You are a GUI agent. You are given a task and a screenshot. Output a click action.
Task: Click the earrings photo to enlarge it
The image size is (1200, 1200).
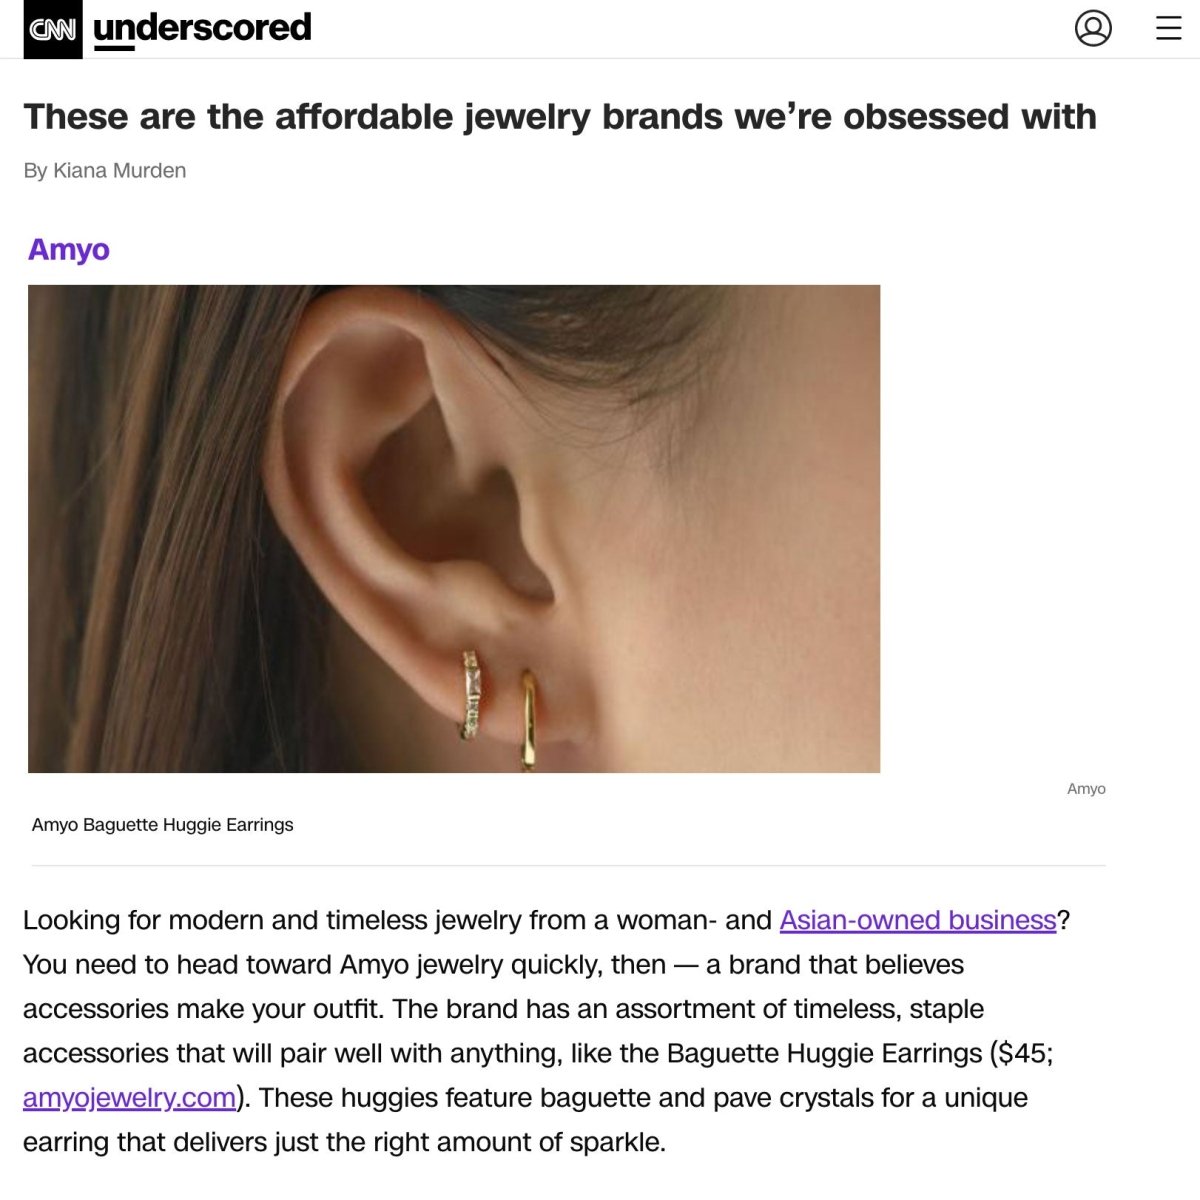tap(455, 528)
